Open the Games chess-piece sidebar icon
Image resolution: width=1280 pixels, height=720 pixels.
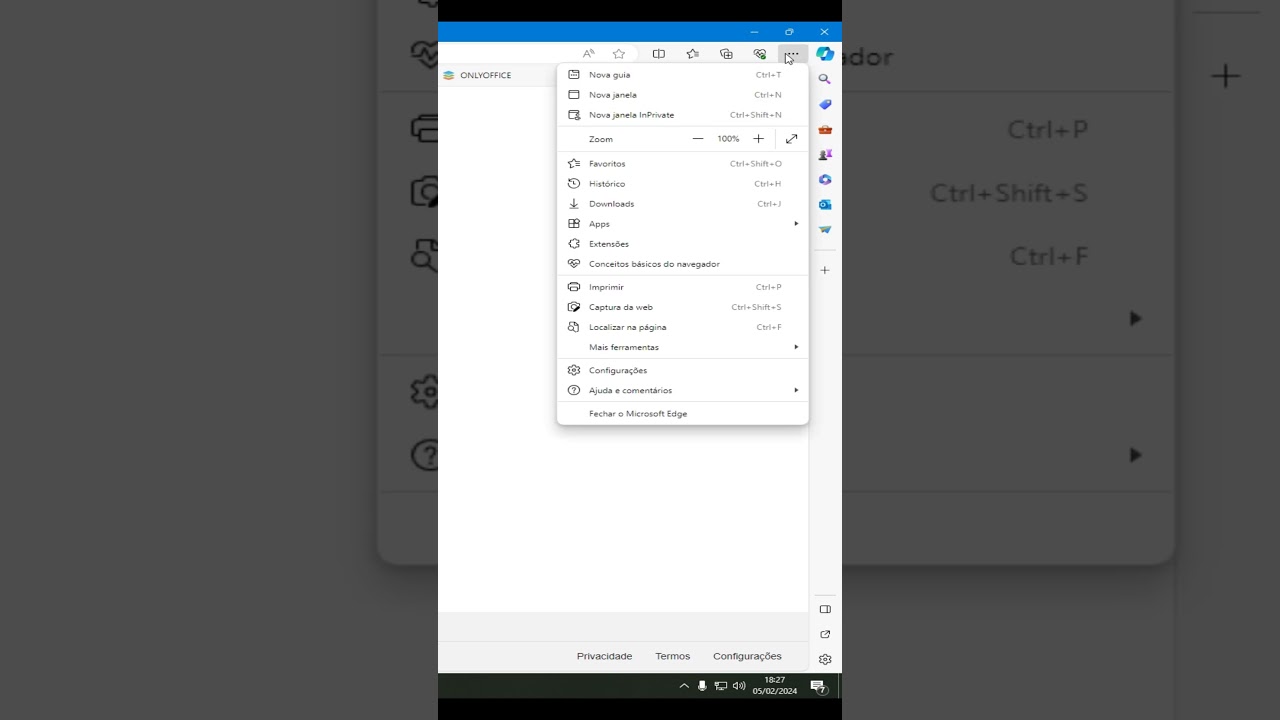pyautogui.click(x=825, y=154)
